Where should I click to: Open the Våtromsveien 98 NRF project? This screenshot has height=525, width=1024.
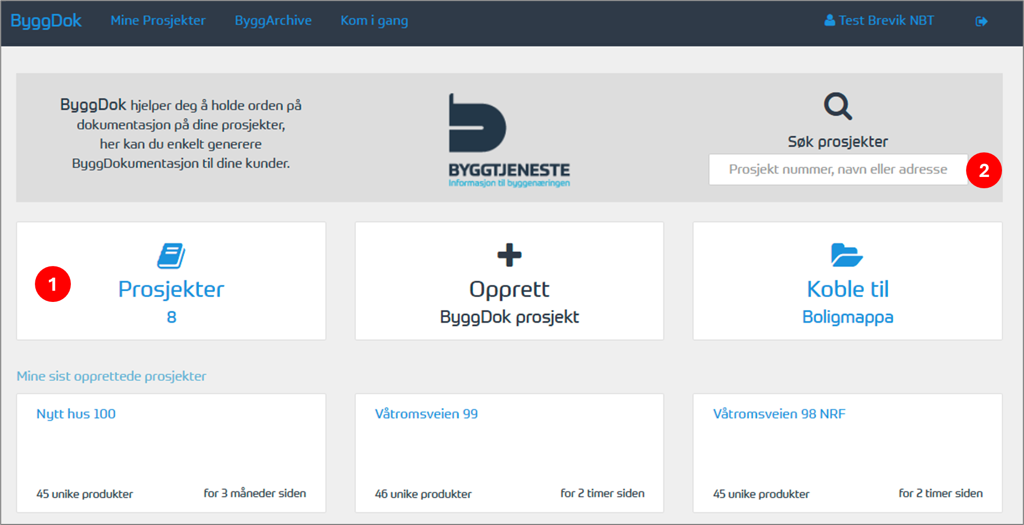point(780,414)
